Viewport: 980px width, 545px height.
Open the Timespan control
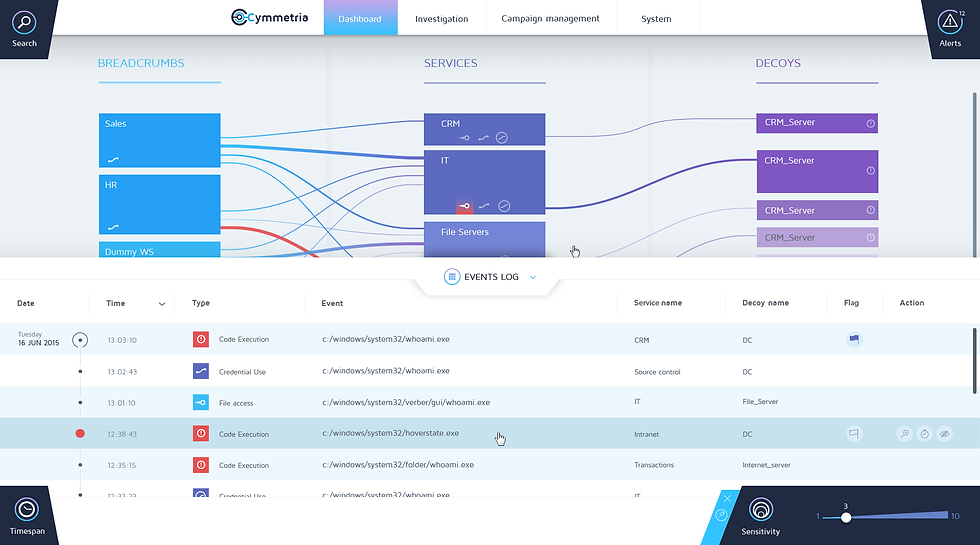click(x=27, y=516)
